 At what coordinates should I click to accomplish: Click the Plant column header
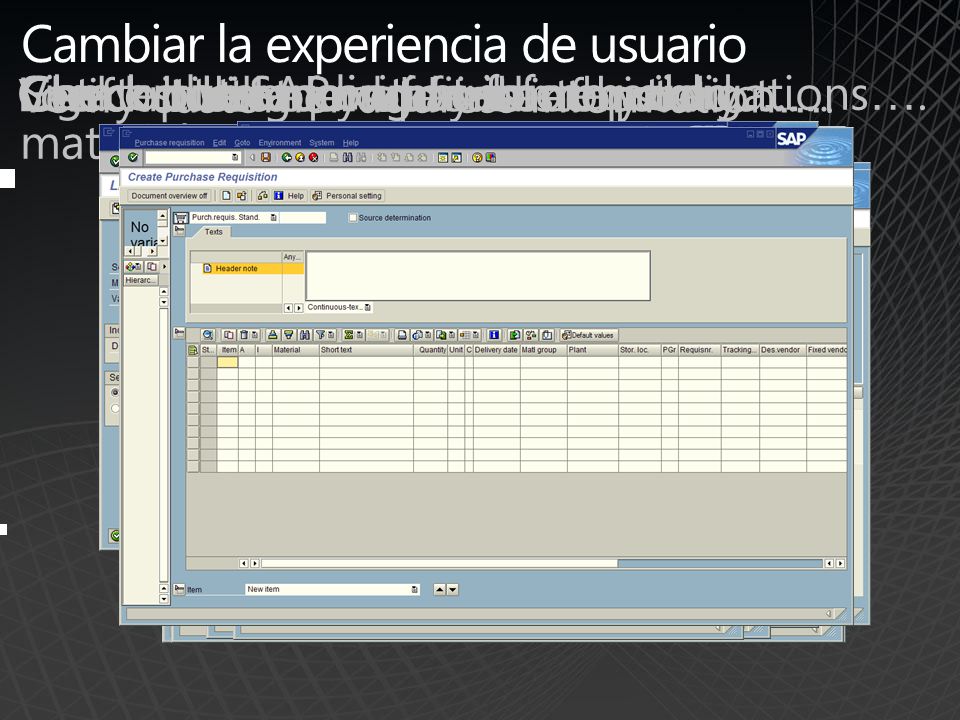coord(593,350)
